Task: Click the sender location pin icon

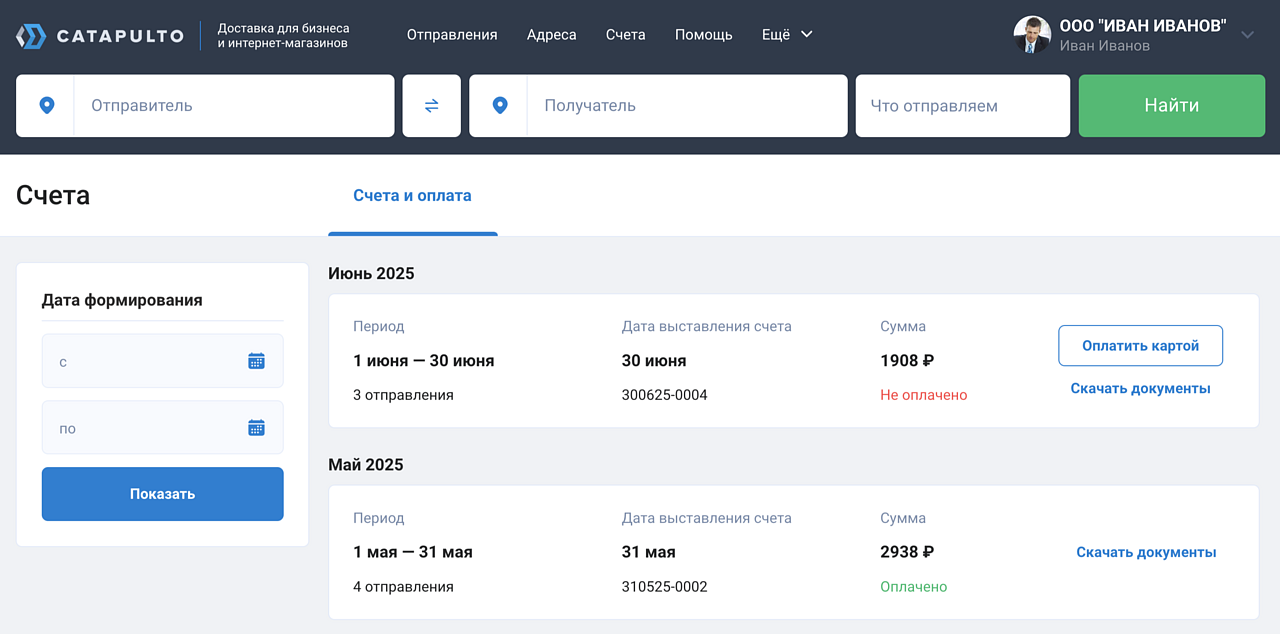Action: (46, 105)
